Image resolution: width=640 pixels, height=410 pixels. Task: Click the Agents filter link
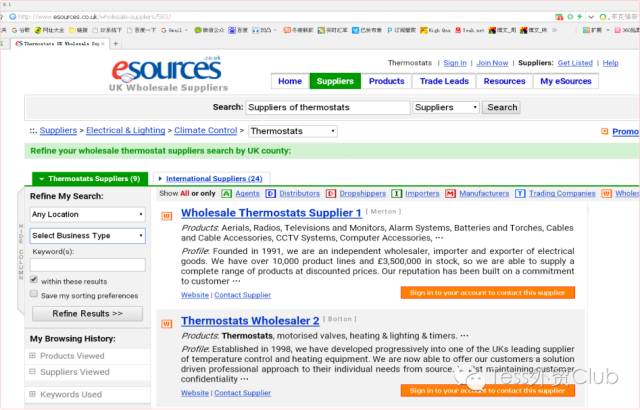(x=247, y=193)
